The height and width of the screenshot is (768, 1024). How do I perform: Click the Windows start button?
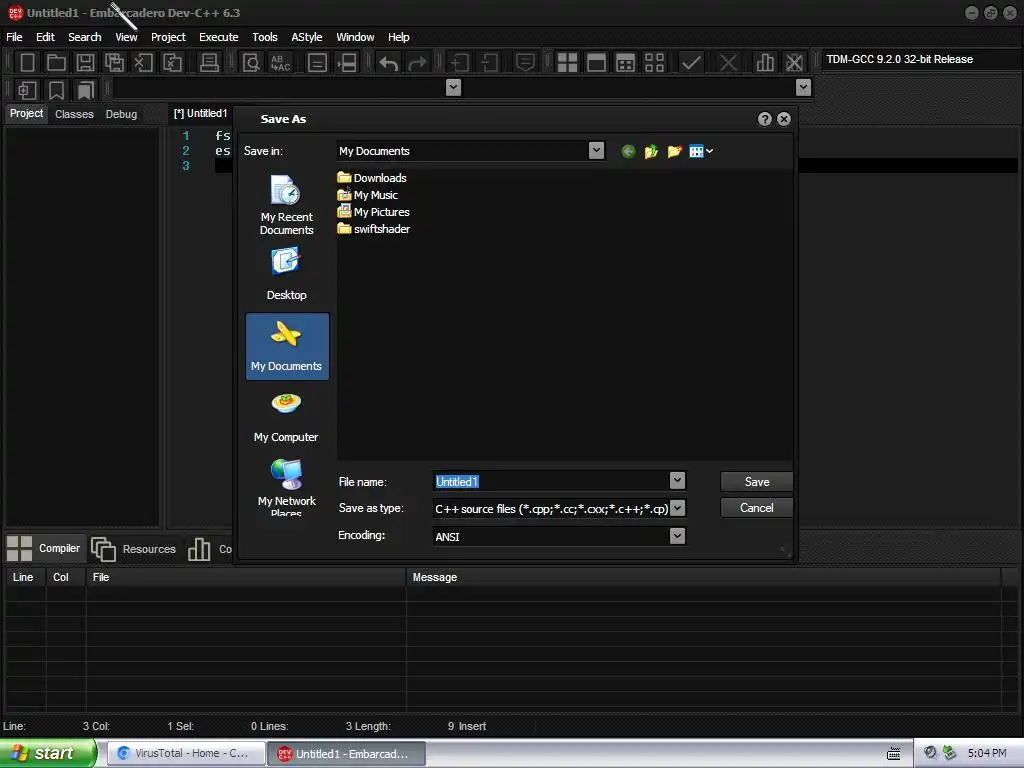click(48, 753)
